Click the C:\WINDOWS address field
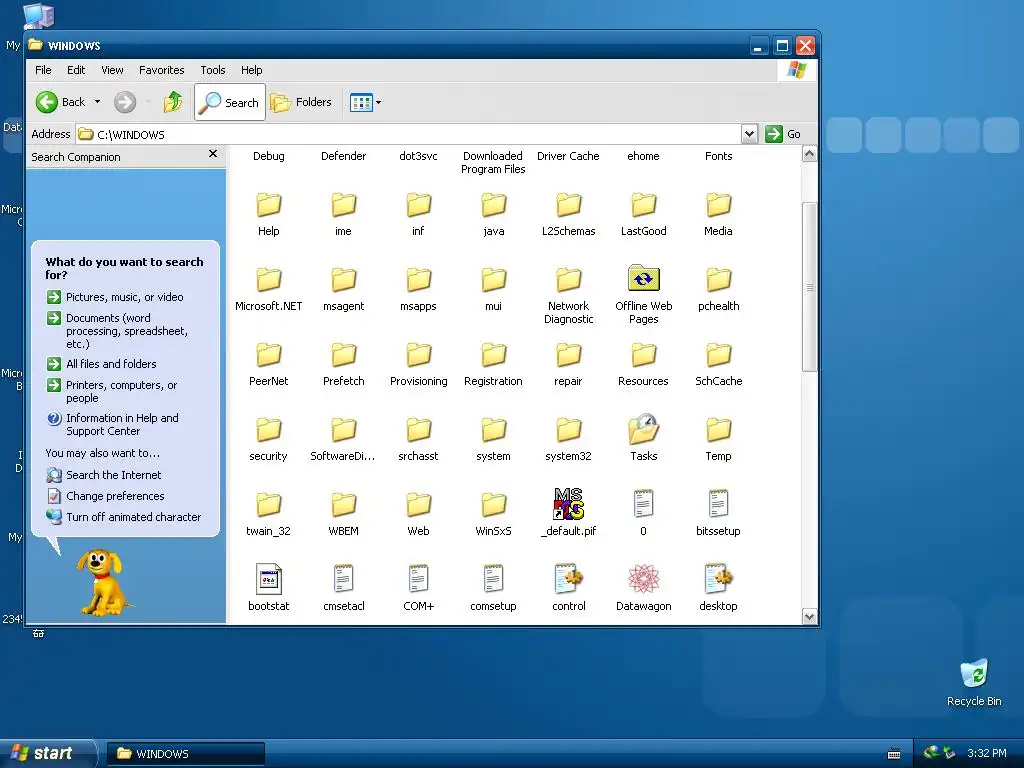This screenshot has height=768, width=1024. click(x=409, y=134)
